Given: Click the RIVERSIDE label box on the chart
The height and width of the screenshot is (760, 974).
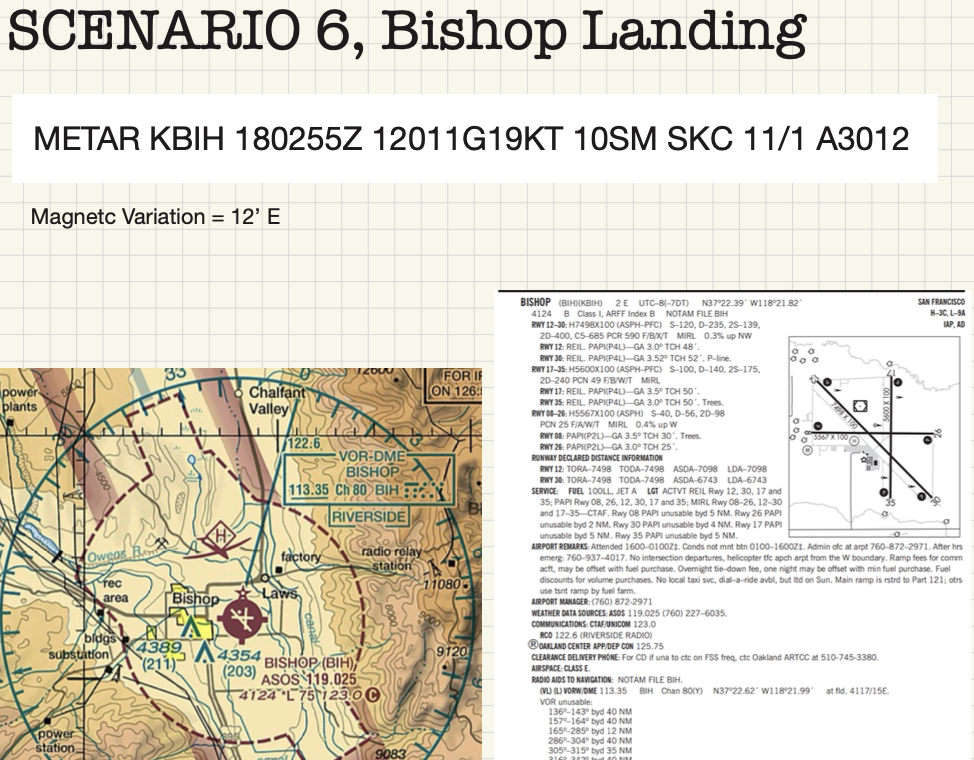Looking at the screenshot, I should point(370,516).
